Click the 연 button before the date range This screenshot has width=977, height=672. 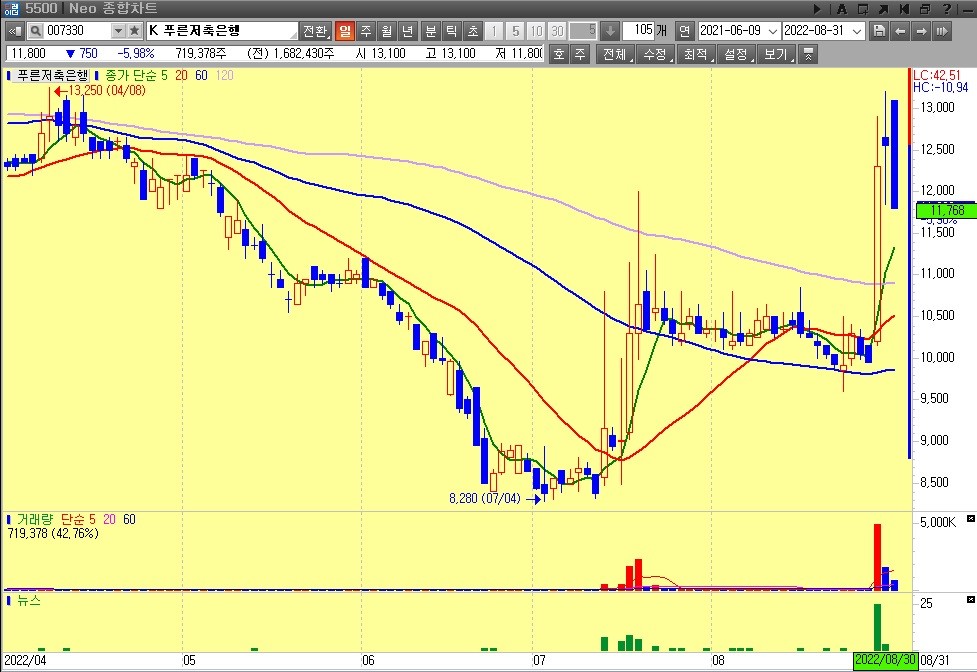pyautogui.click(x=684, y=31)
